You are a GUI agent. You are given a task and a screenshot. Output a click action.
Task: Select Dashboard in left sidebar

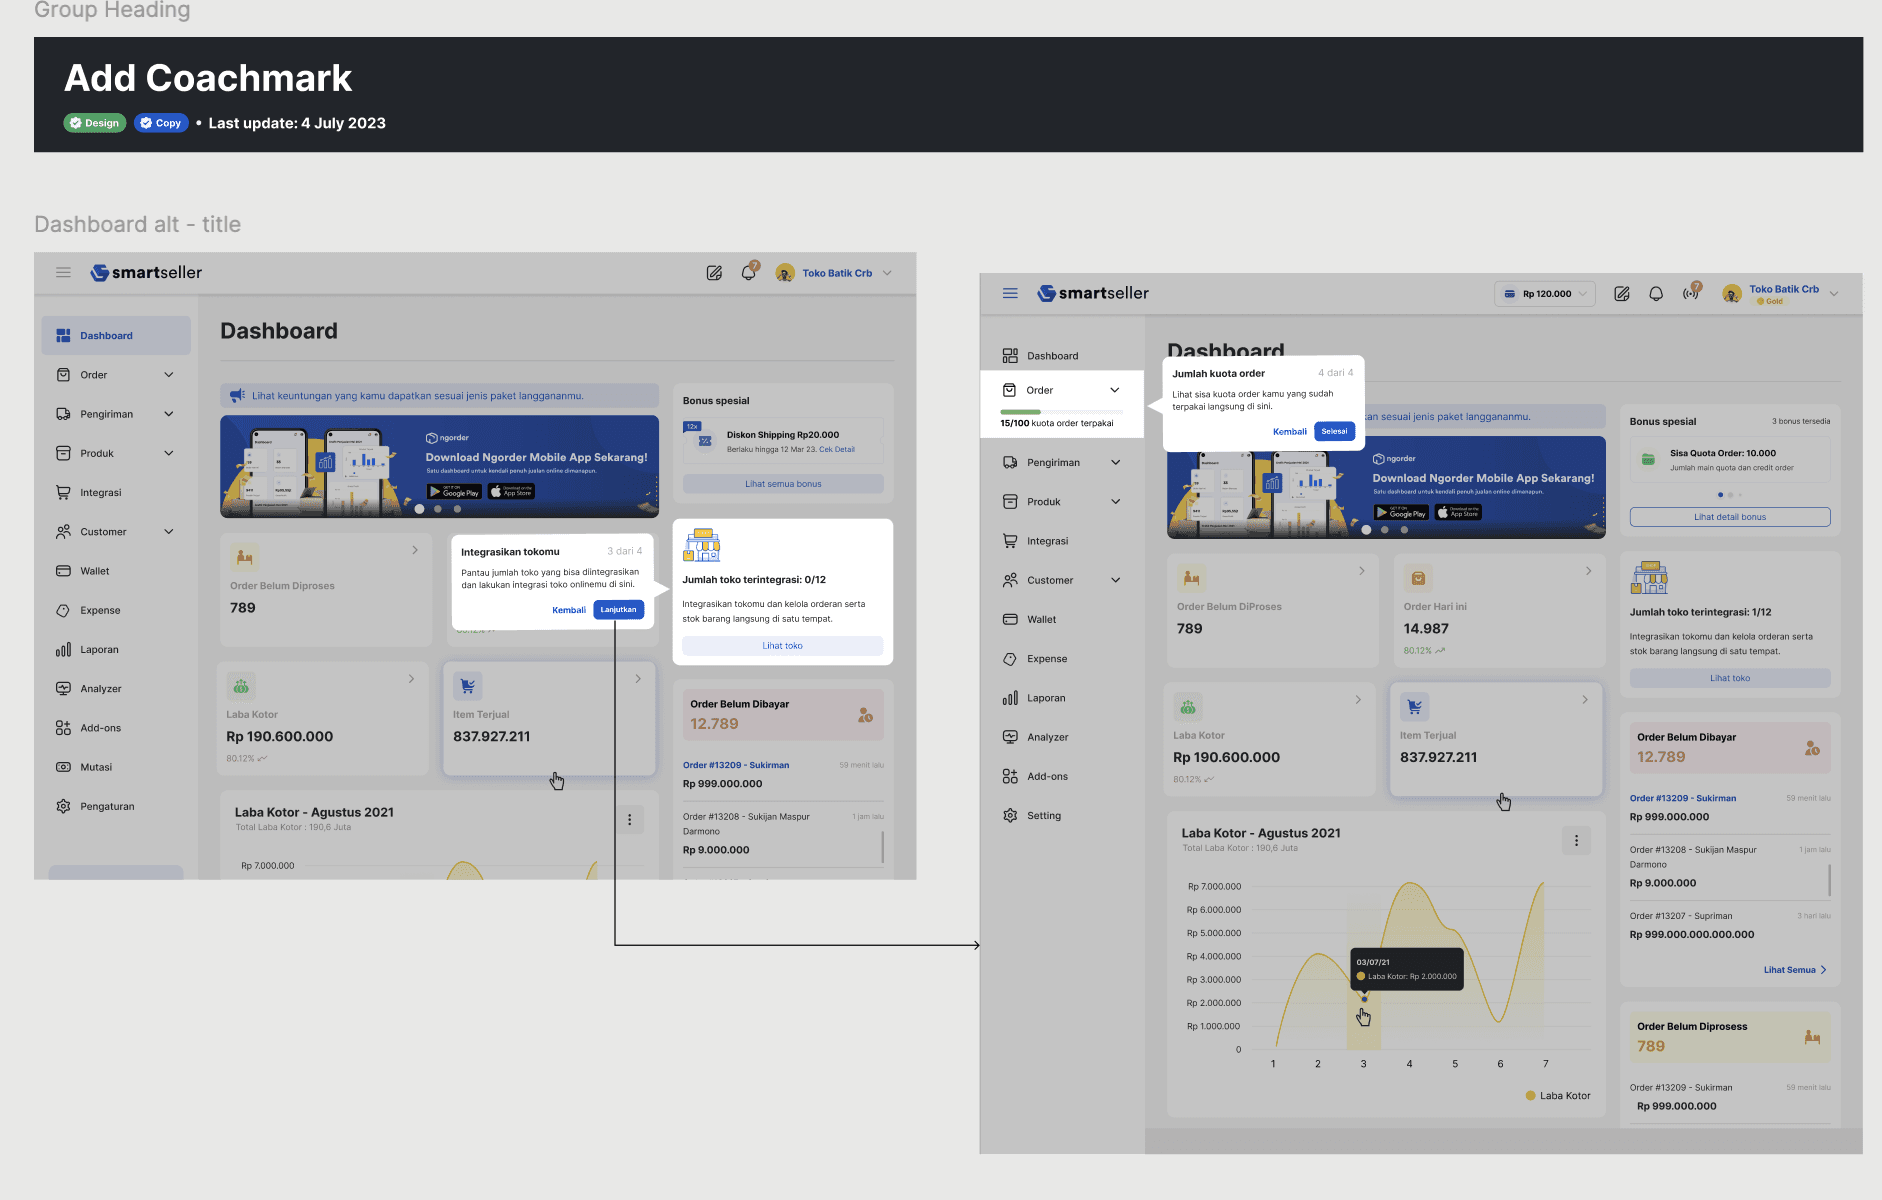116,336
